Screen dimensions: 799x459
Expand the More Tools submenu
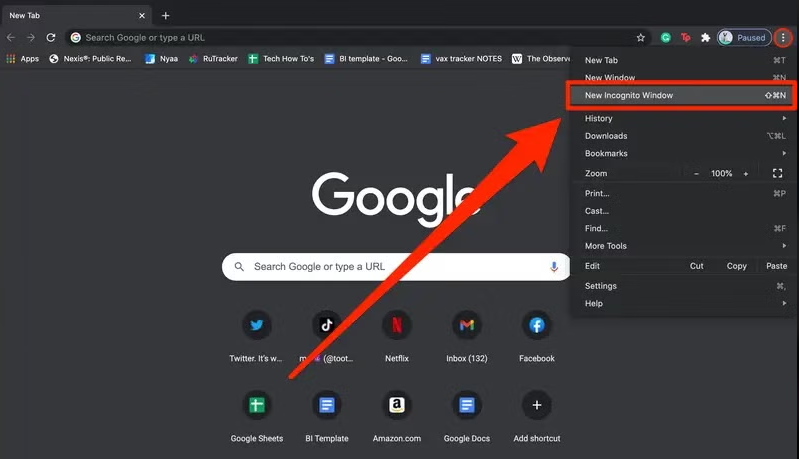tap(683, 246)
